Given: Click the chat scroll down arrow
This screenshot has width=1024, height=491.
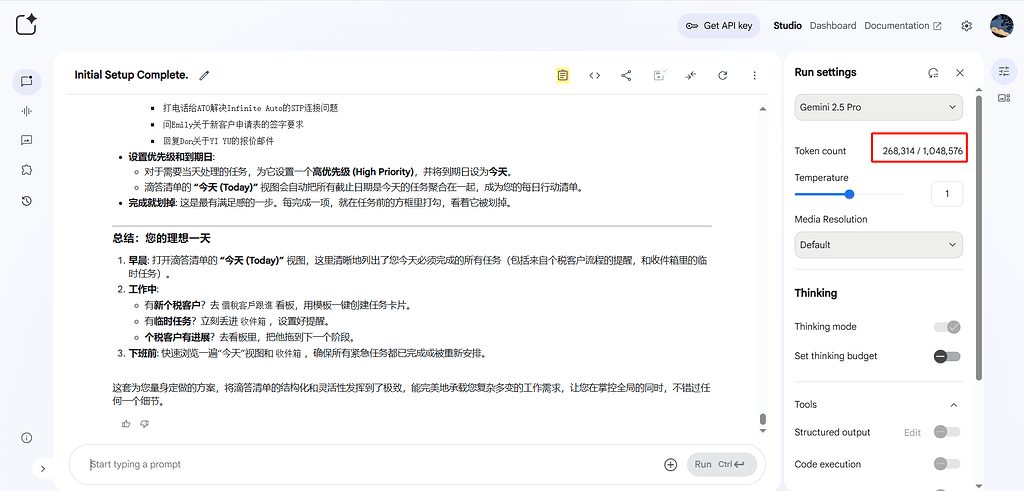Looking at the screenshot, I should [x=763, y=430].
